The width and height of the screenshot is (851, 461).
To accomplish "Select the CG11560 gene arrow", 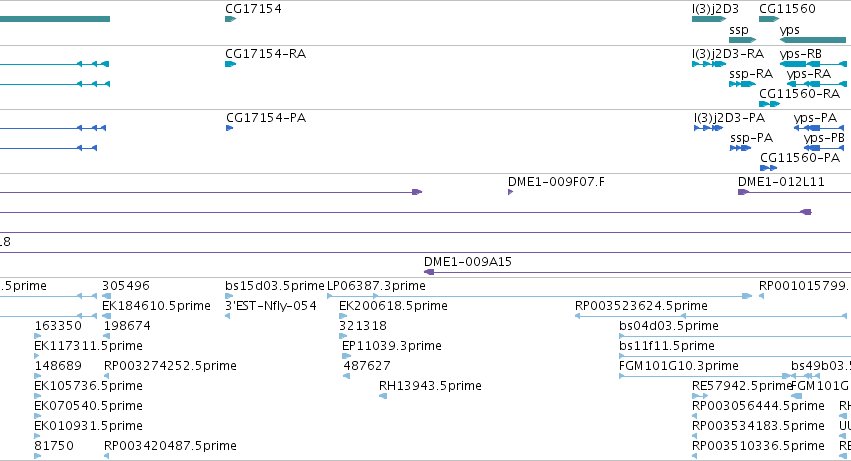I will [x=769, y=19].
